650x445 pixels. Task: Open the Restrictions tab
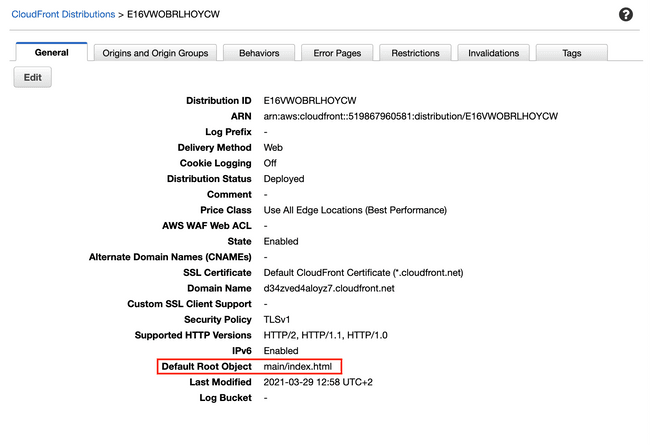415,53
